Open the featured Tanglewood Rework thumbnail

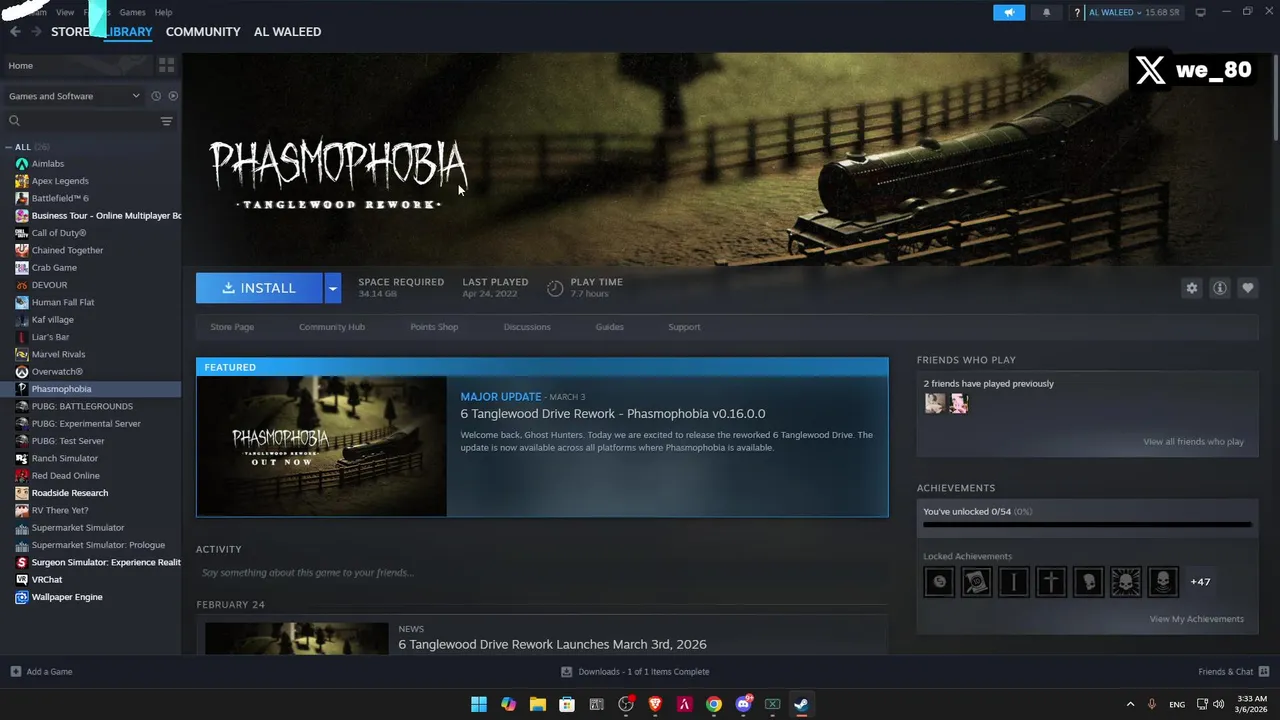click(322, 446)
